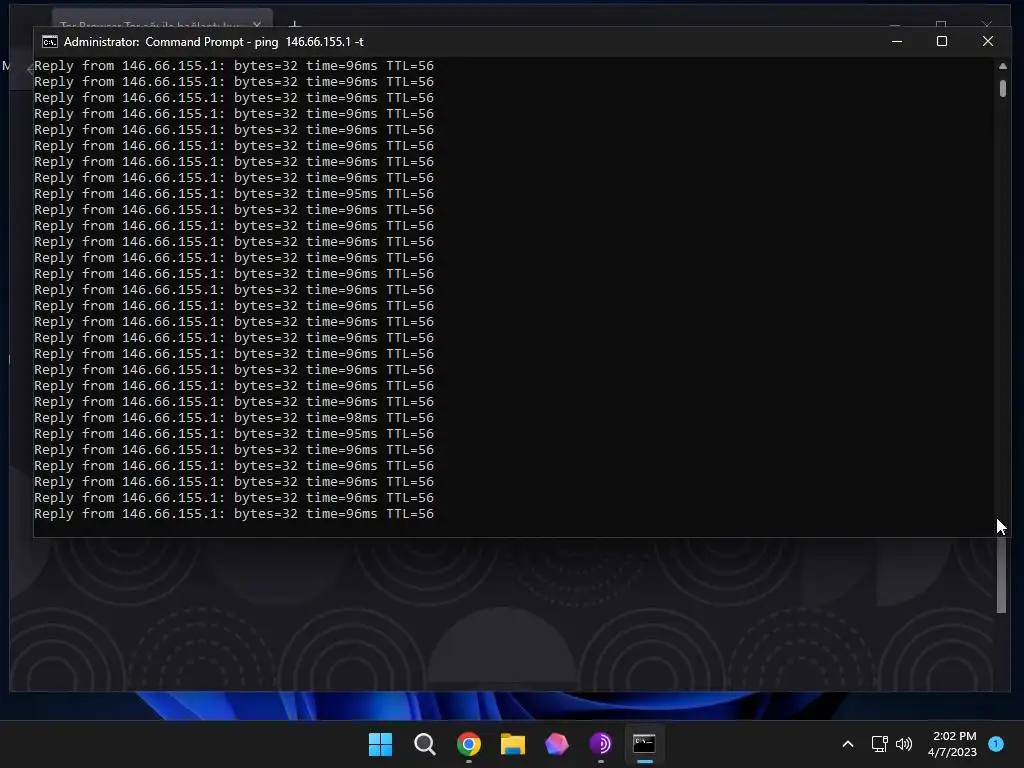Close the Command Prompt window
This screenshot has width=1024, height=768.
click(x=987, y=41)
